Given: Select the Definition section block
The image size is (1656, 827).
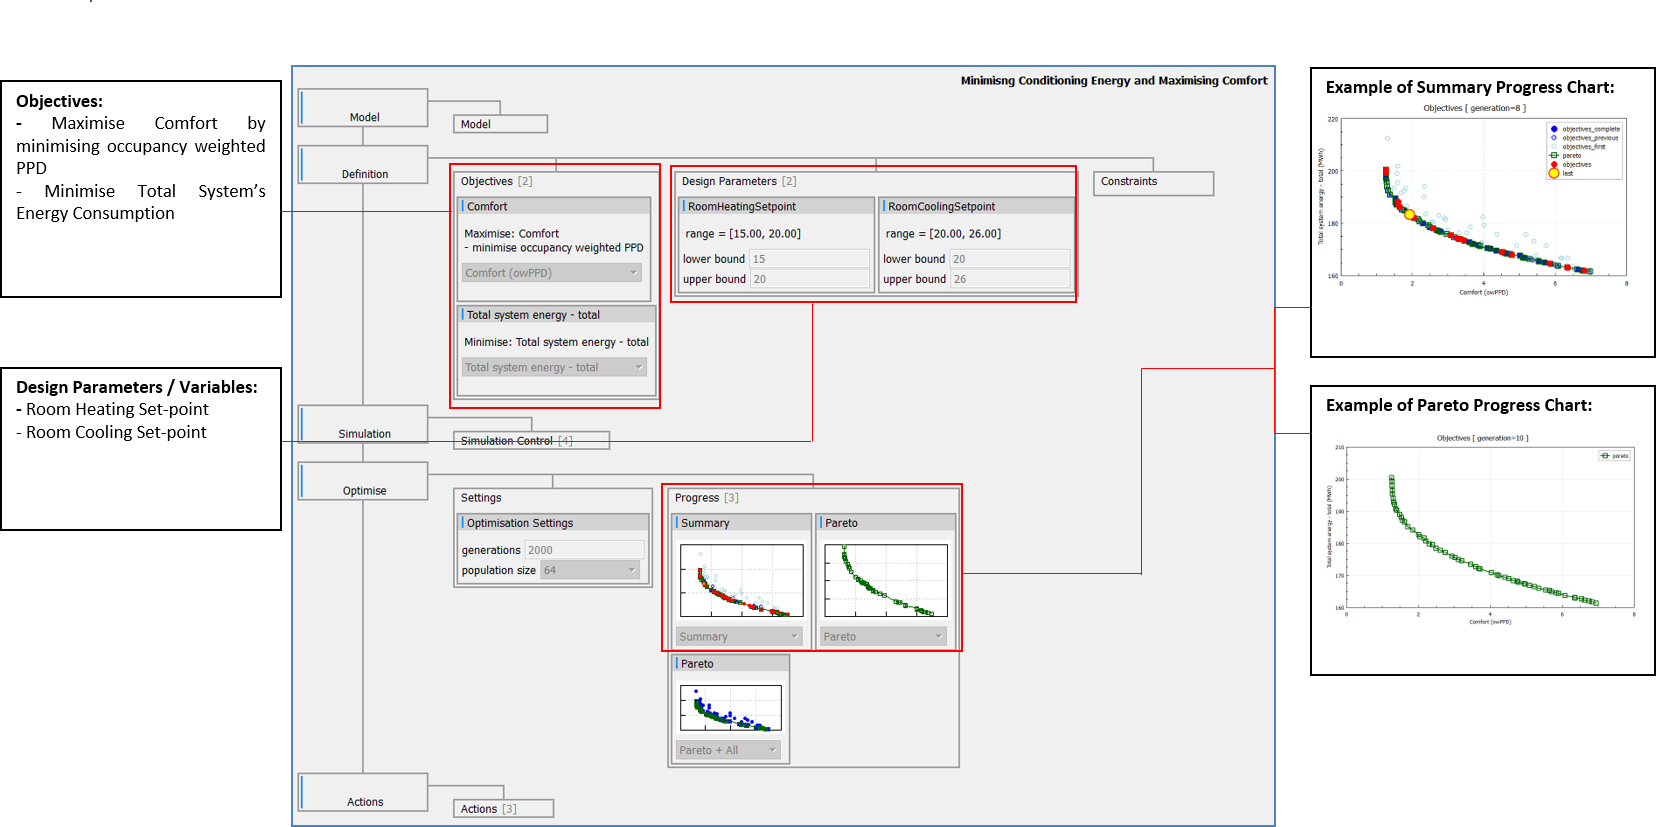Looking at the screenshot, I should click(x=364, y=165).
